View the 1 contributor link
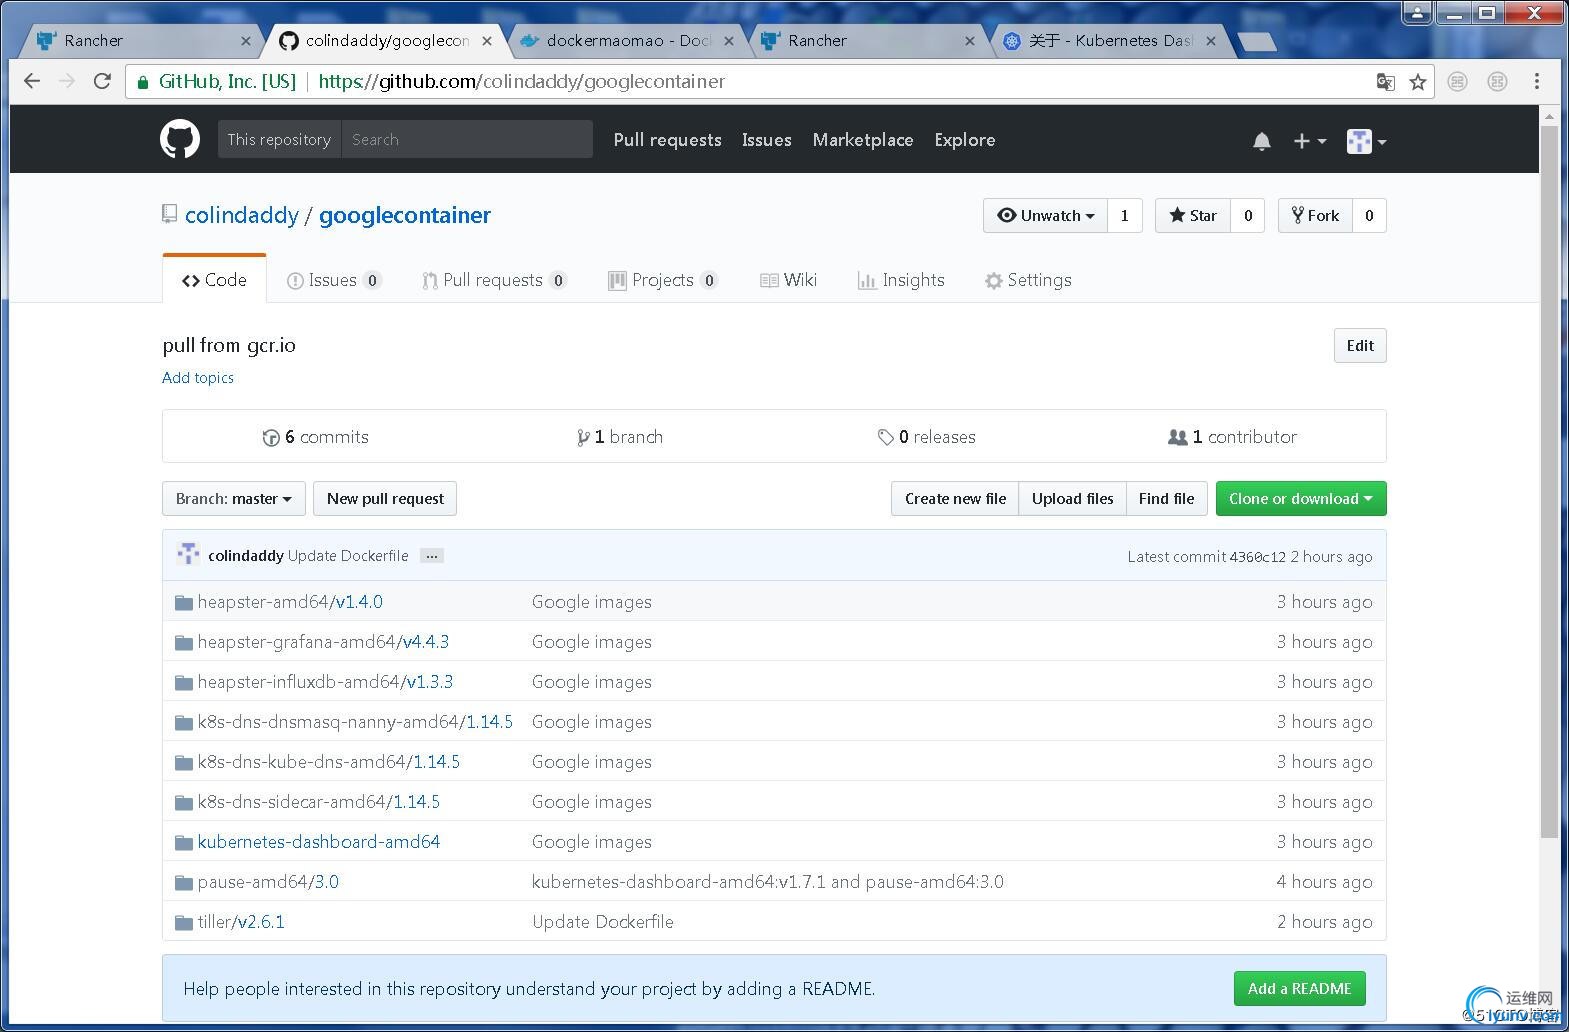This screenshot has width=1569, height=1032. (x=1233, y=437)
